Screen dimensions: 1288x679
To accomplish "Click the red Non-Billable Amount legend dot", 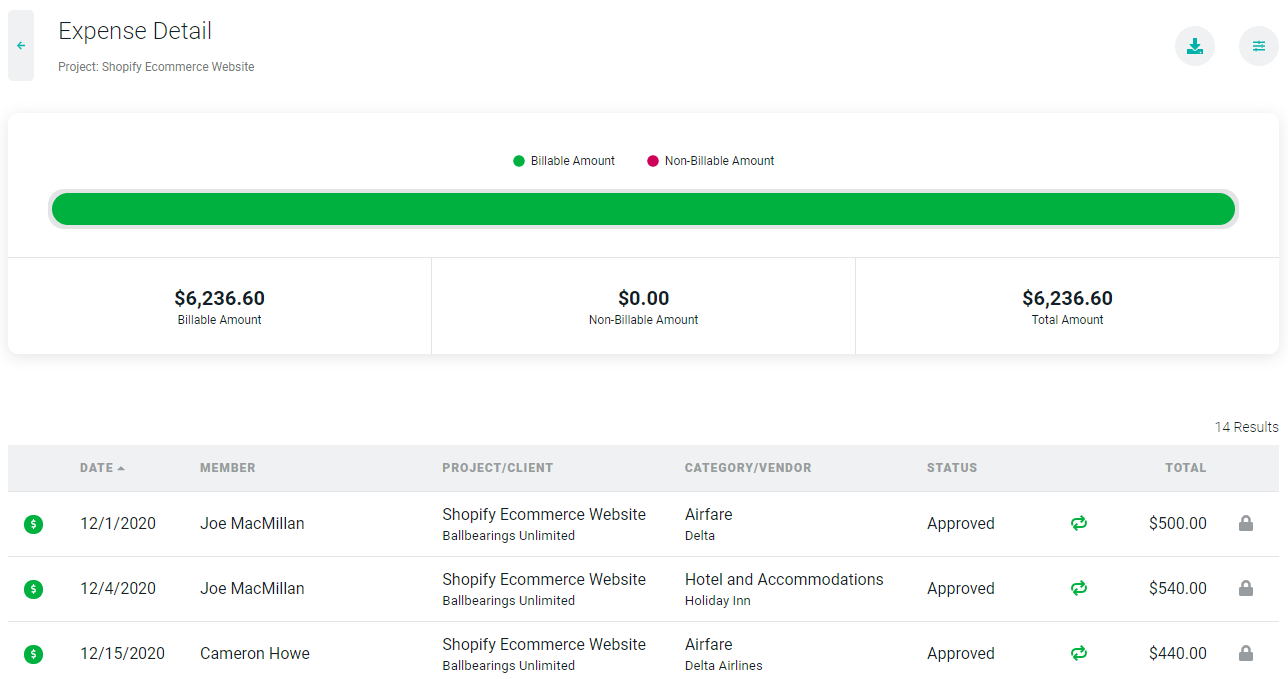I will tap(653, 161).
